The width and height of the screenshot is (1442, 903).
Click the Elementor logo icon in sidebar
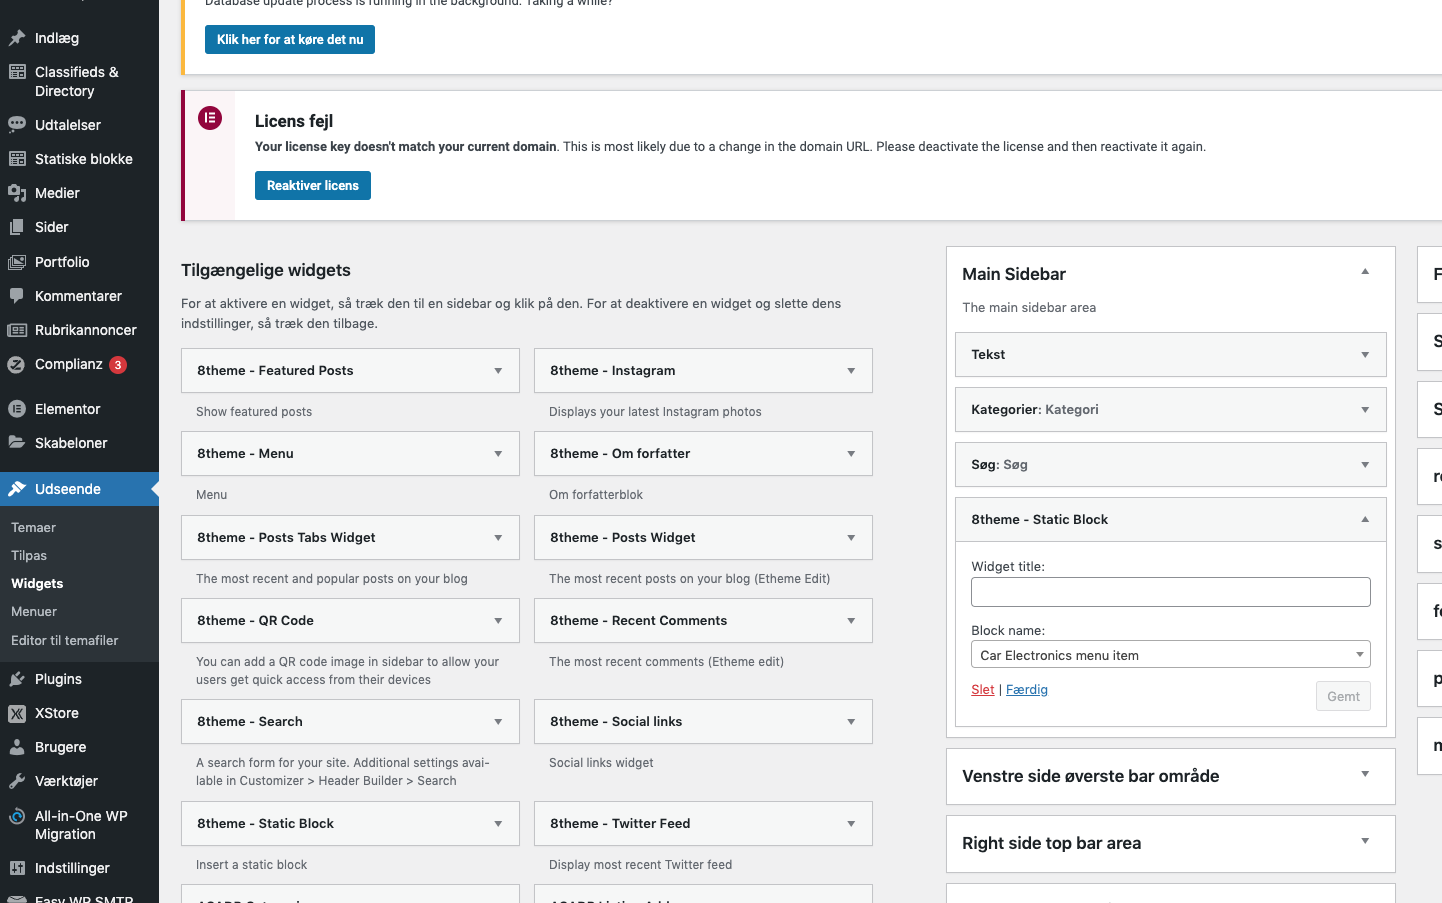[17, 409]
